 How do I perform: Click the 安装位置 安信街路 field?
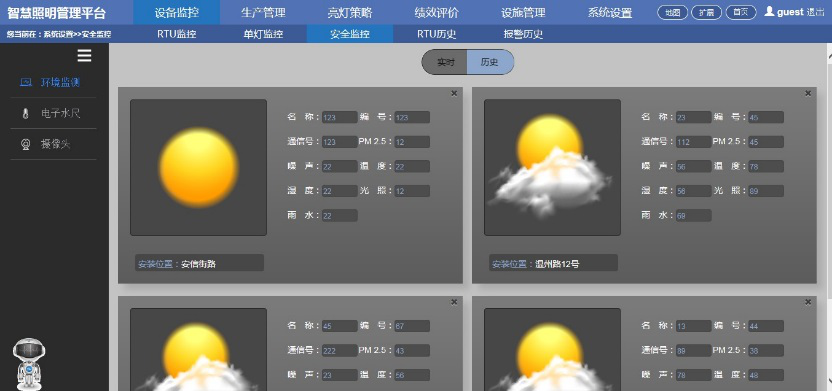coord(199,263)
